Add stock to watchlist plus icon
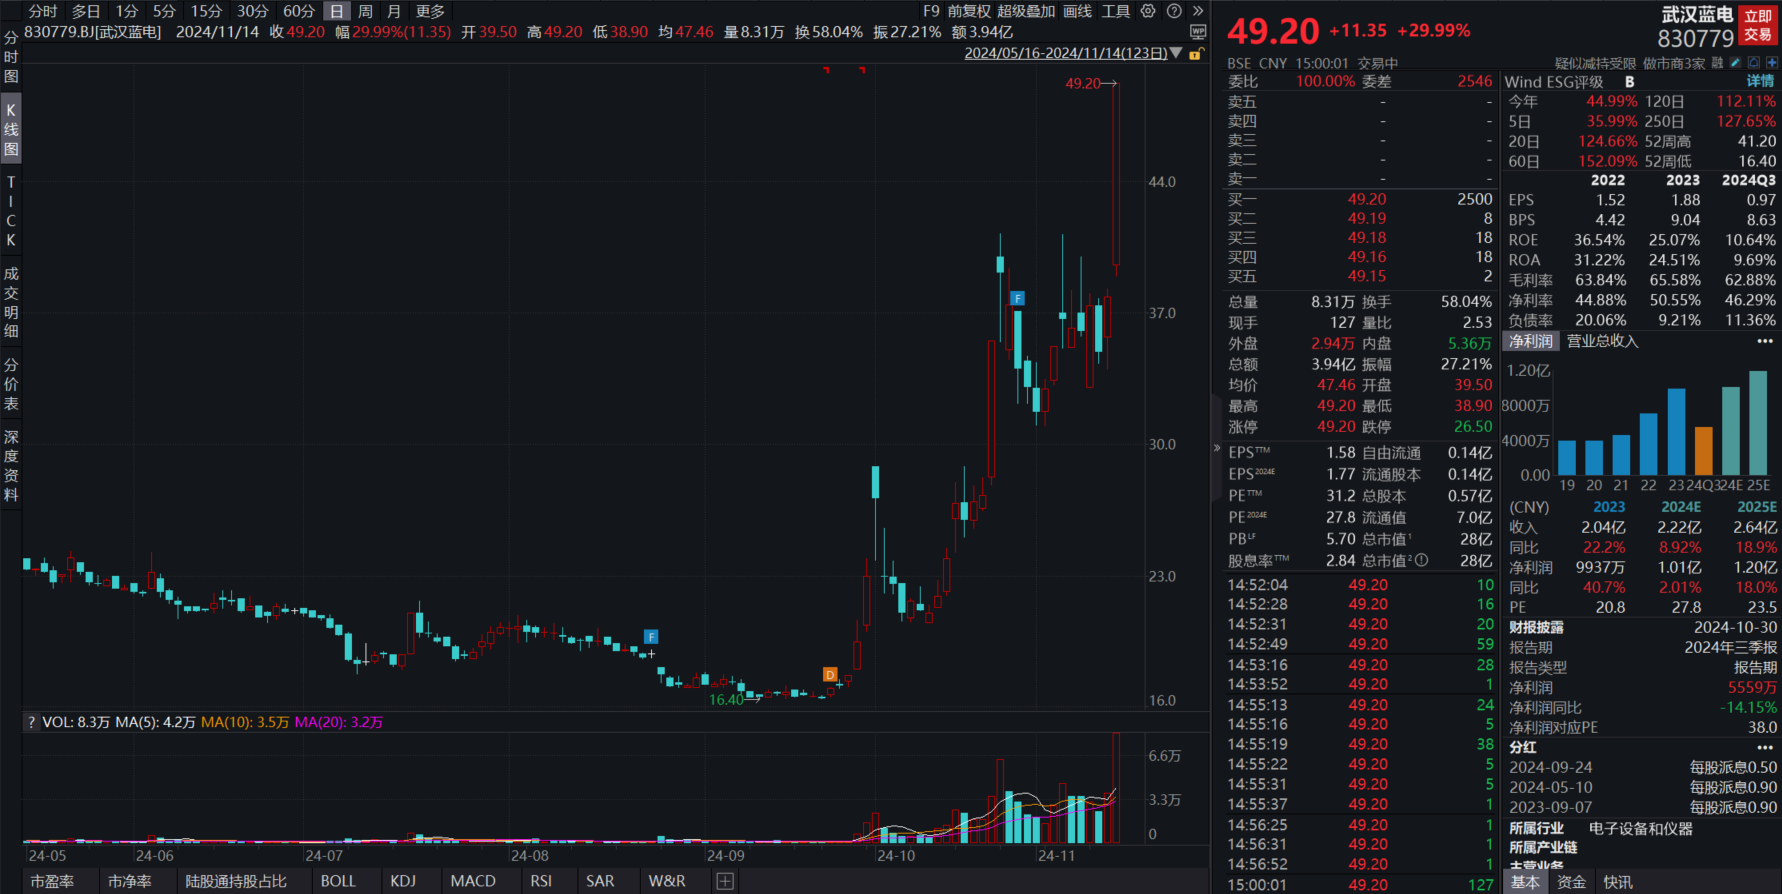The image size is (1782, 894). 1771,63
